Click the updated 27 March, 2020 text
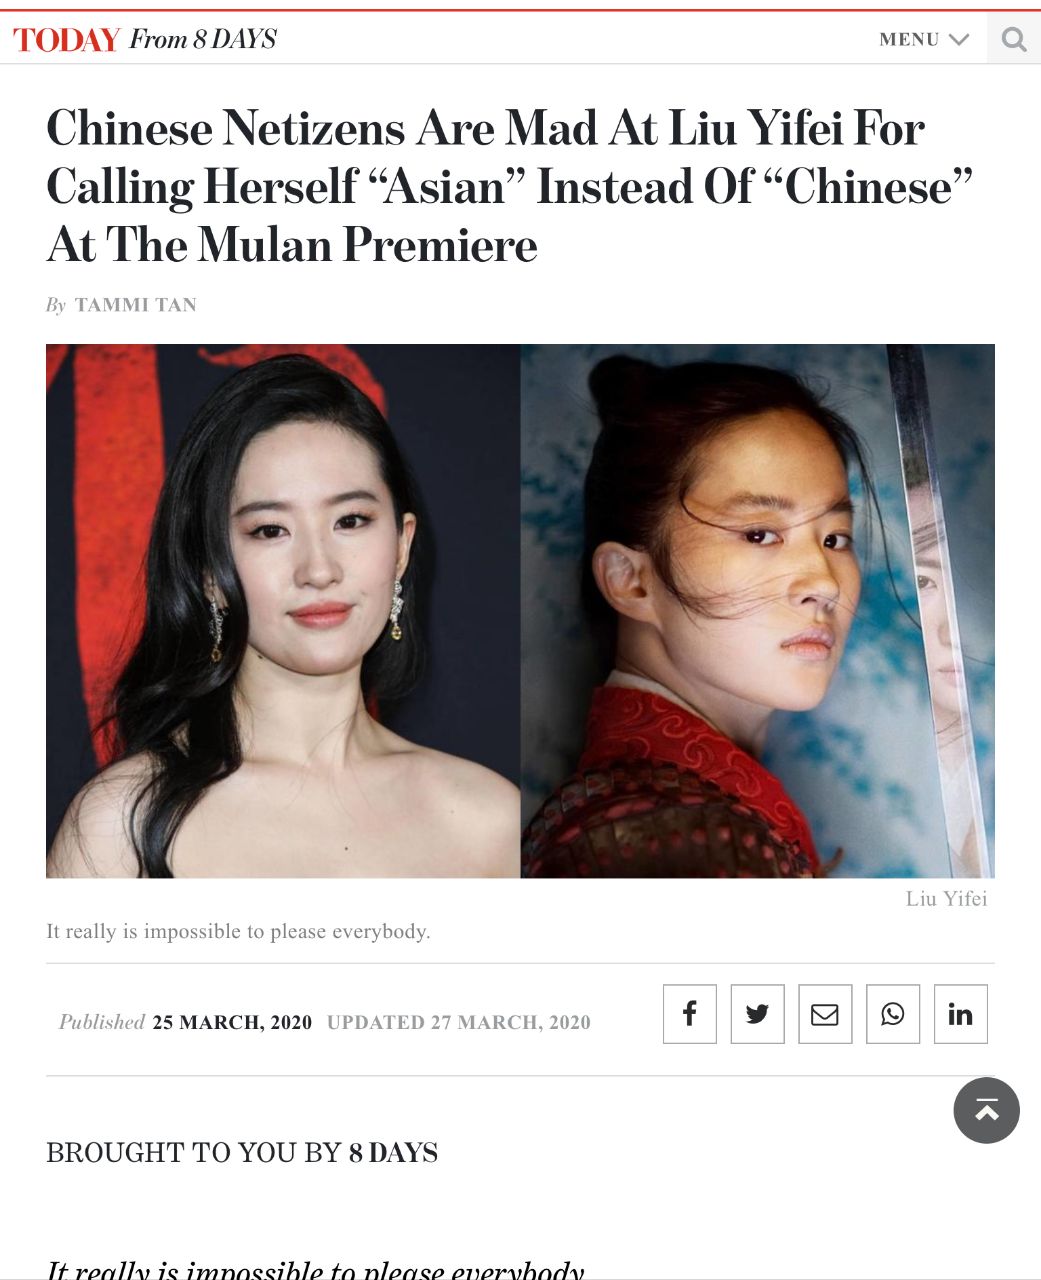 [x=458, y=1022]
